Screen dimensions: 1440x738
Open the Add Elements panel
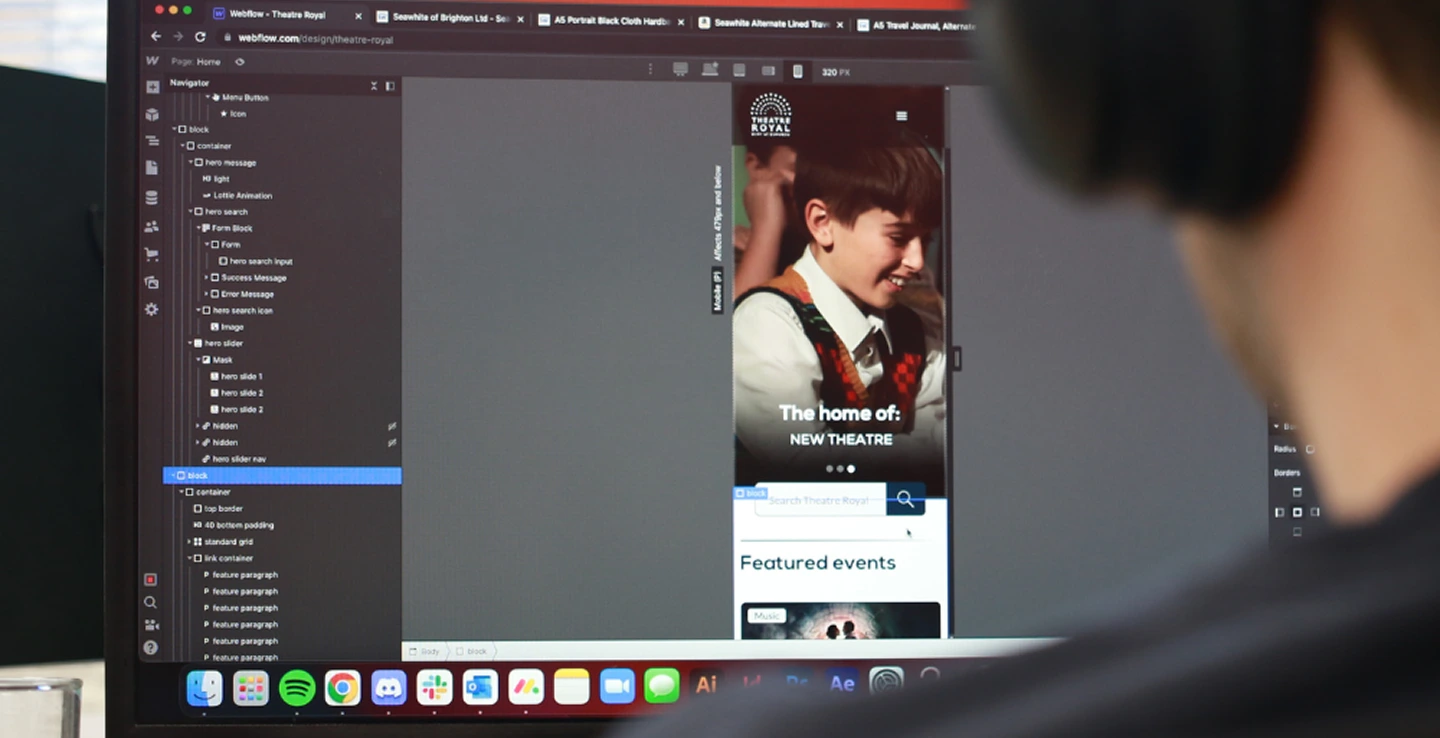click(152, 87)
